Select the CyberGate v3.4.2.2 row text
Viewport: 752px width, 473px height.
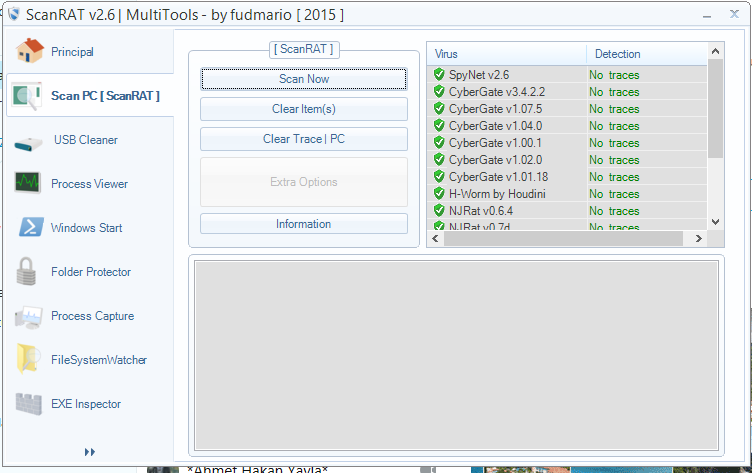[497, 92]
